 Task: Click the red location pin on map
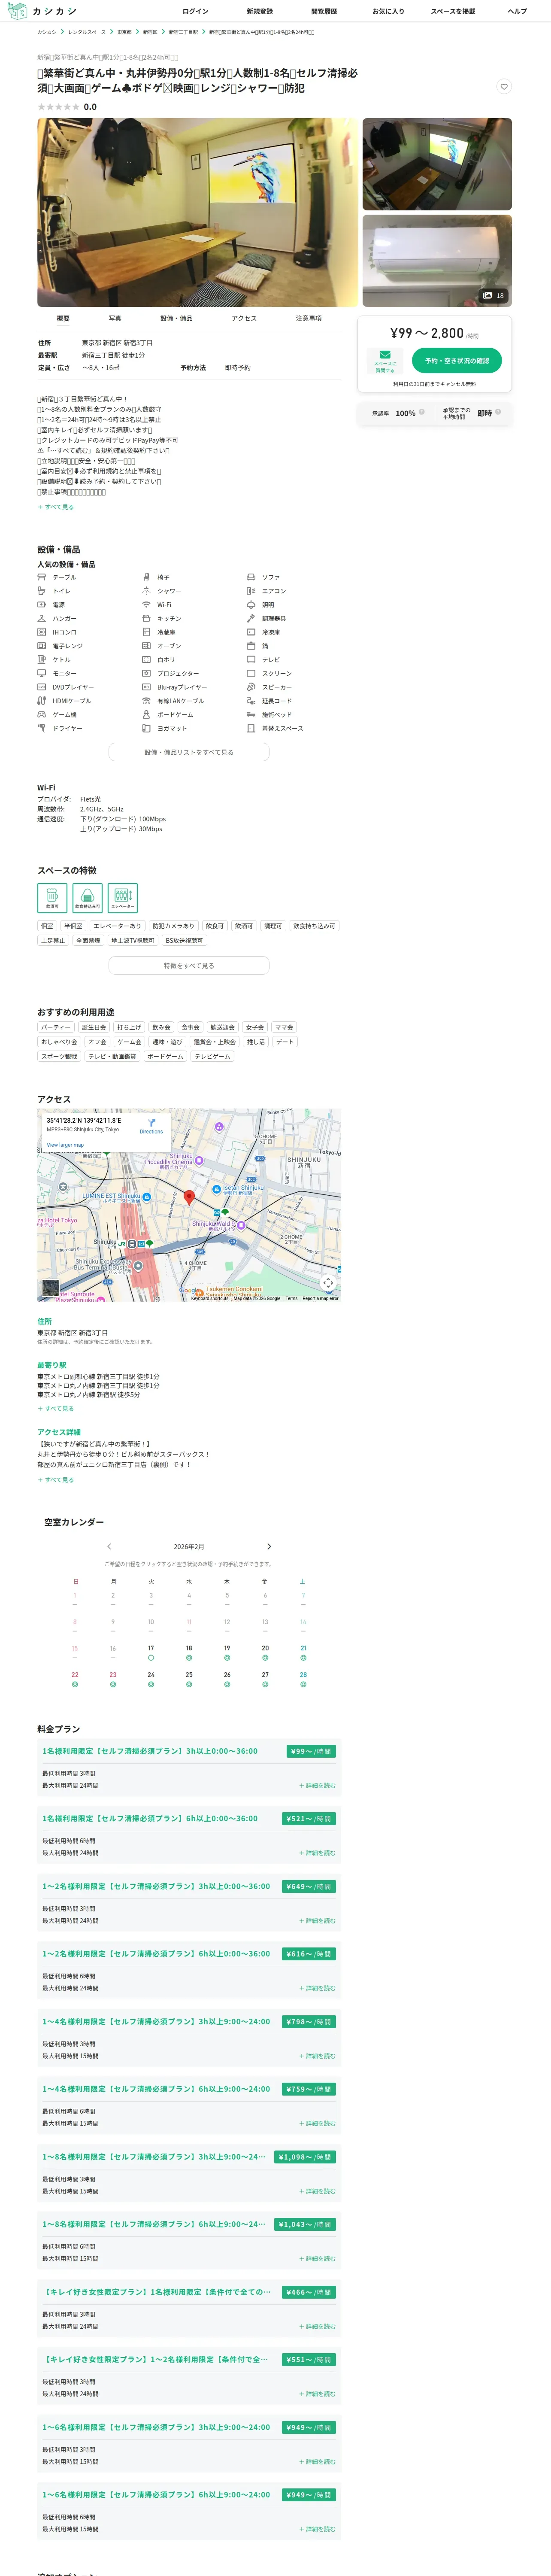(x=189, y=1197)
